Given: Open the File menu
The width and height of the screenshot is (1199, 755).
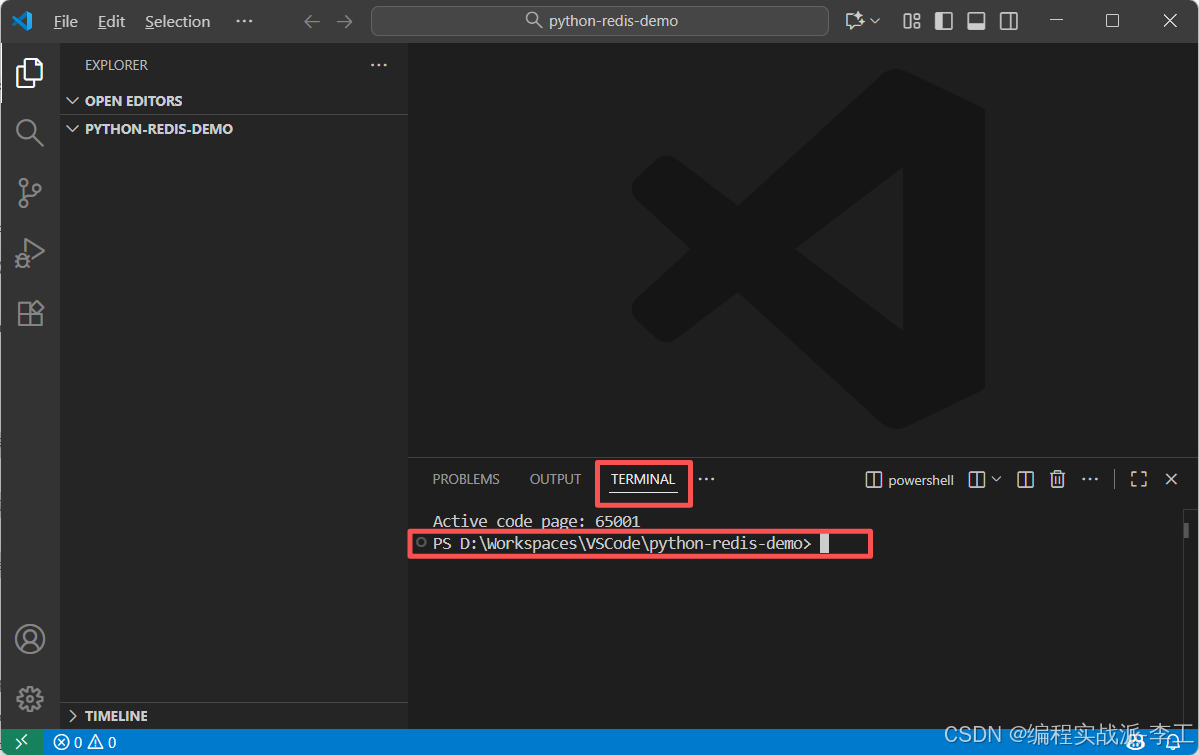Looking at the screenshot, I should [65, 21].
